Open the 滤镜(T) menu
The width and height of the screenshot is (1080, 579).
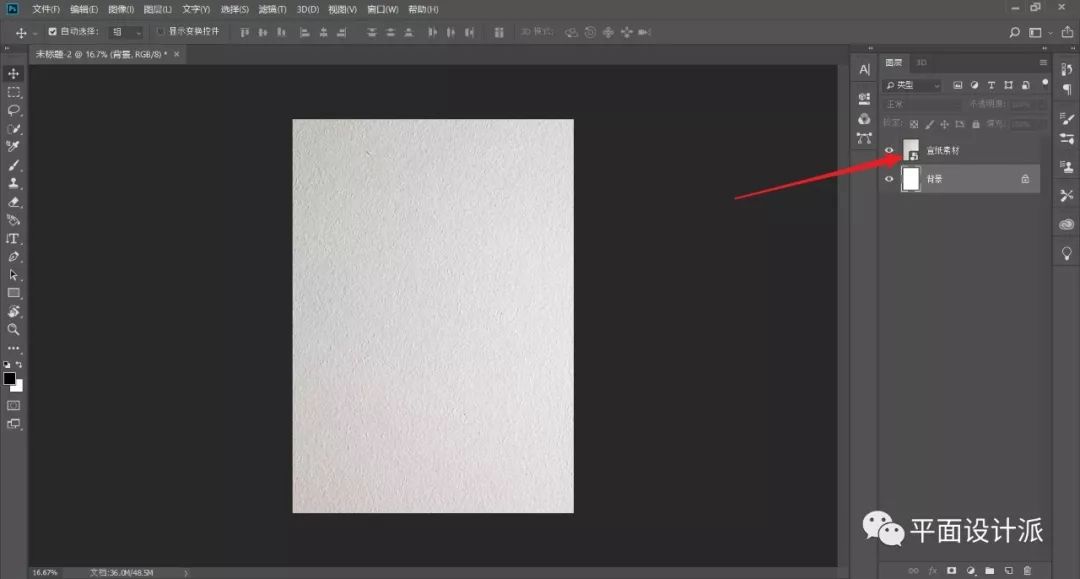tap(272, 9)
